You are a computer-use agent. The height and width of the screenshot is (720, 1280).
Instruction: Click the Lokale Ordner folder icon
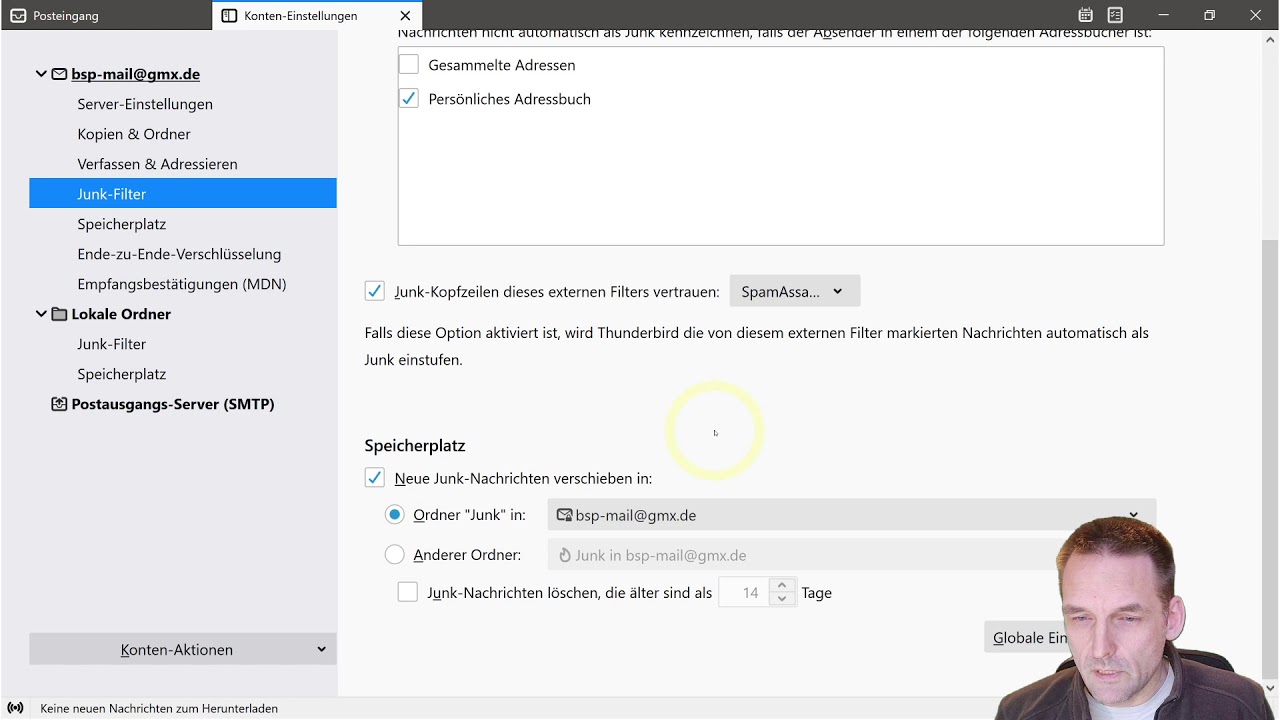click(59, 314)
